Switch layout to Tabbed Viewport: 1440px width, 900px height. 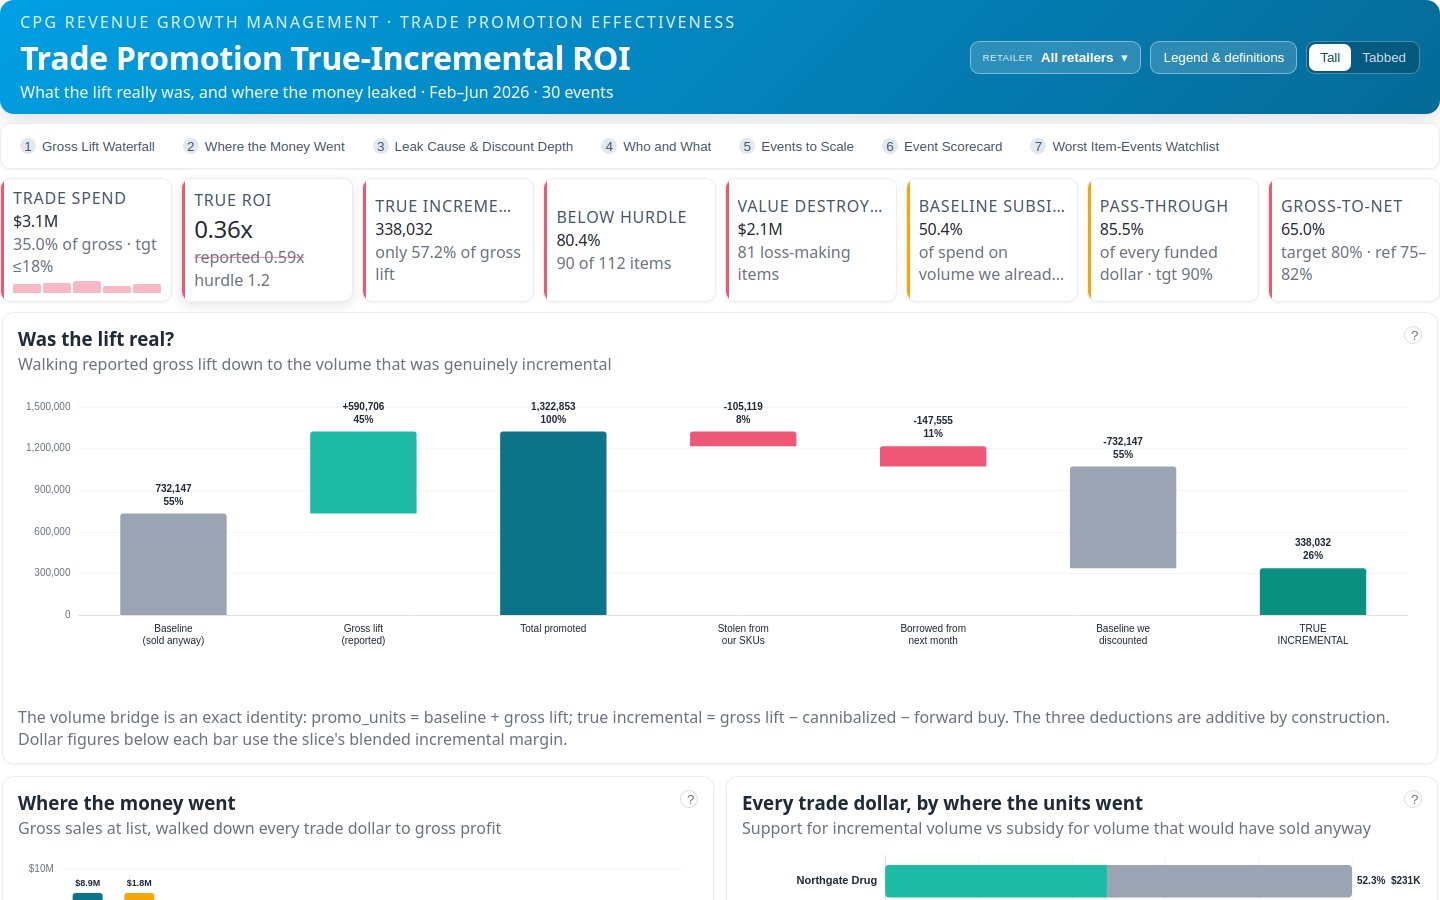1384,58
